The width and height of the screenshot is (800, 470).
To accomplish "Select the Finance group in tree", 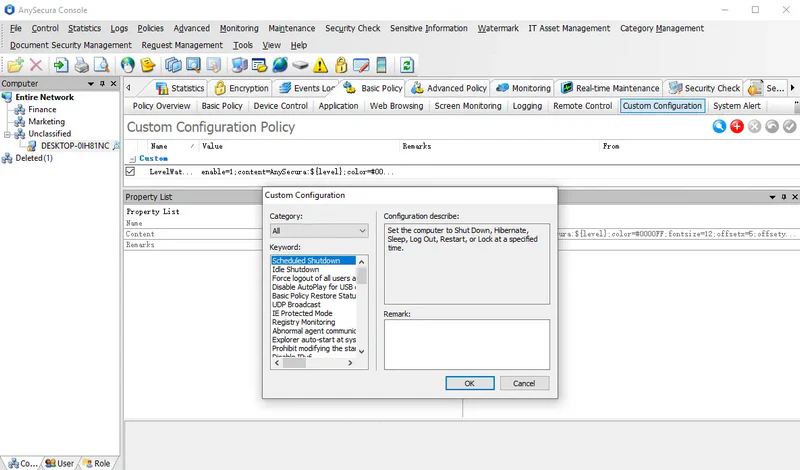I will pyautogui.click(x=42, y=109).
